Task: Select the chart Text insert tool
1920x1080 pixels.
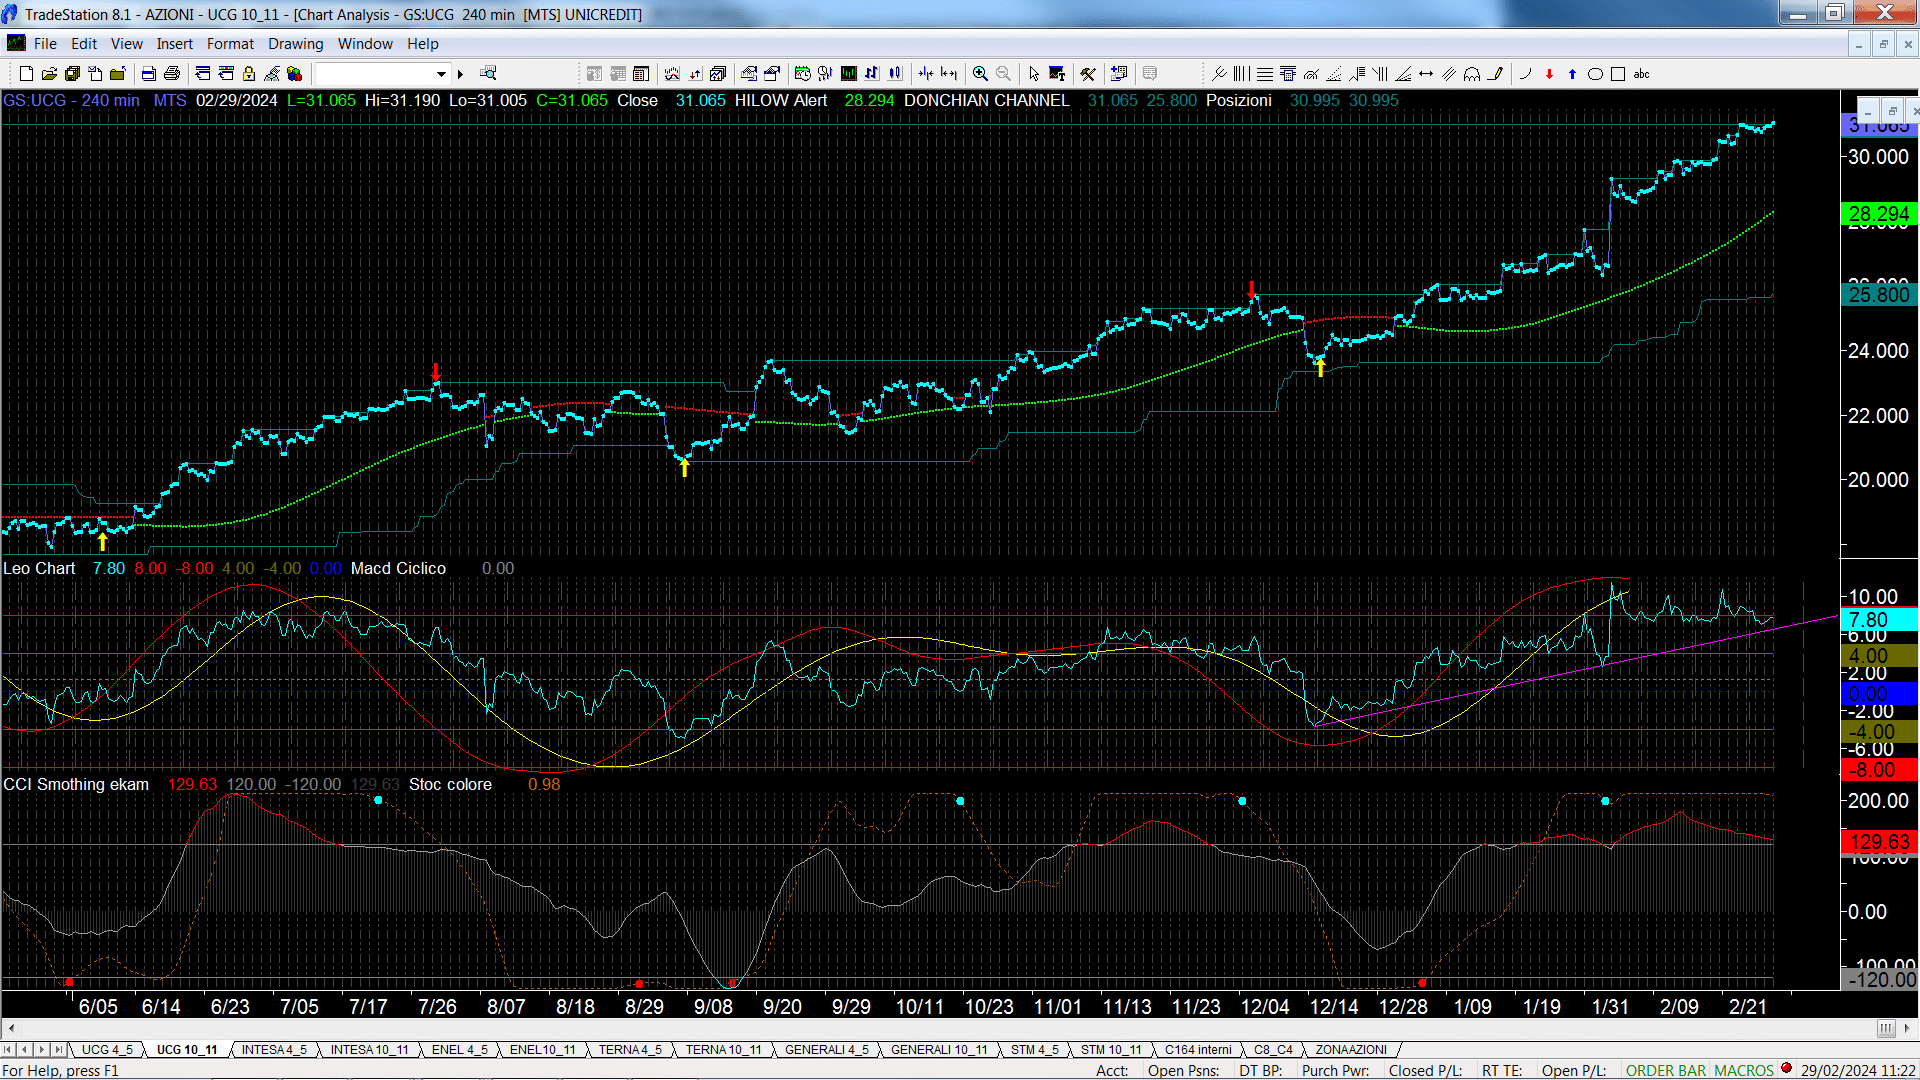Action: pyautogui.click(x=1057, y=74)
